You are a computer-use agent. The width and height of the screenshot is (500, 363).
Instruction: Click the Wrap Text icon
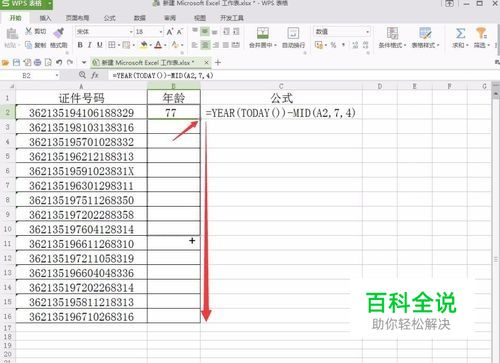point(293,33)
